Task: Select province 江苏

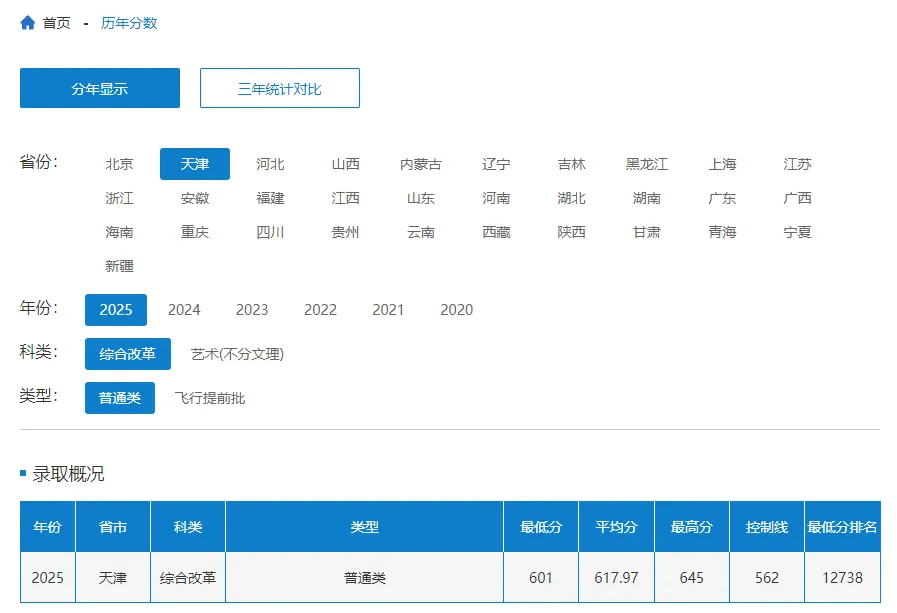Action: (797, 164)
